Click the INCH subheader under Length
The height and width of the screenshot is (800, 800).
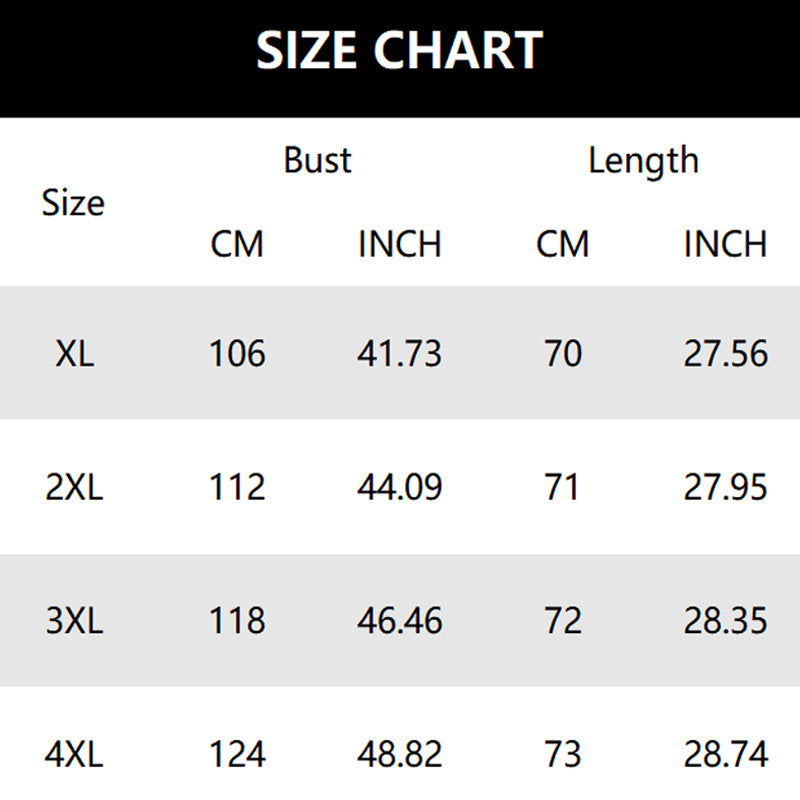pyautogui.click(x=726, y=244)
